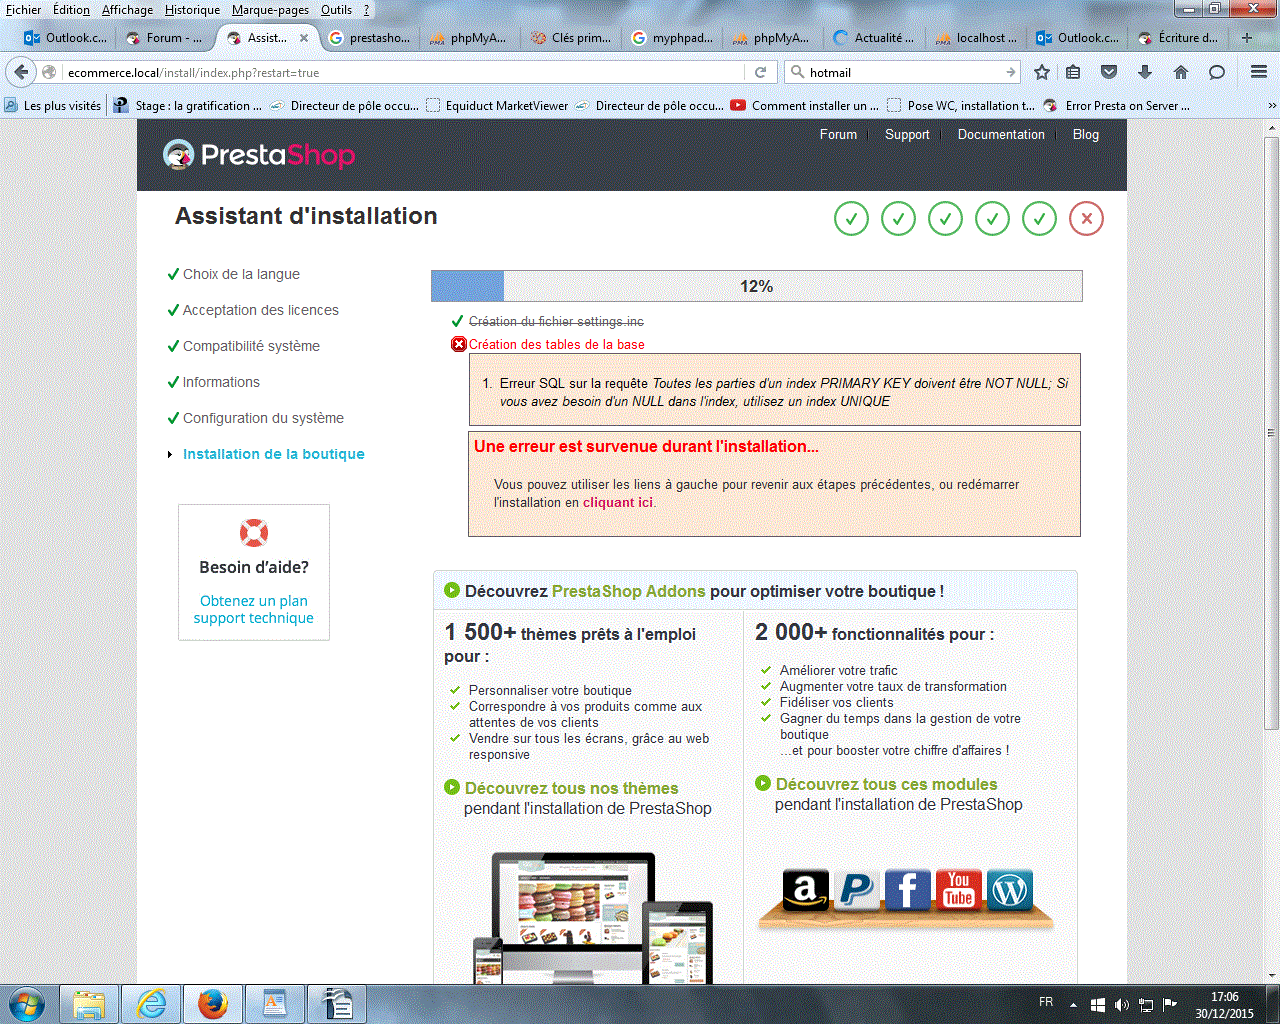Click the Amazon icon on the shelf
Image resolution: width=1280 pixels, height=1024 pixels.
806,889
